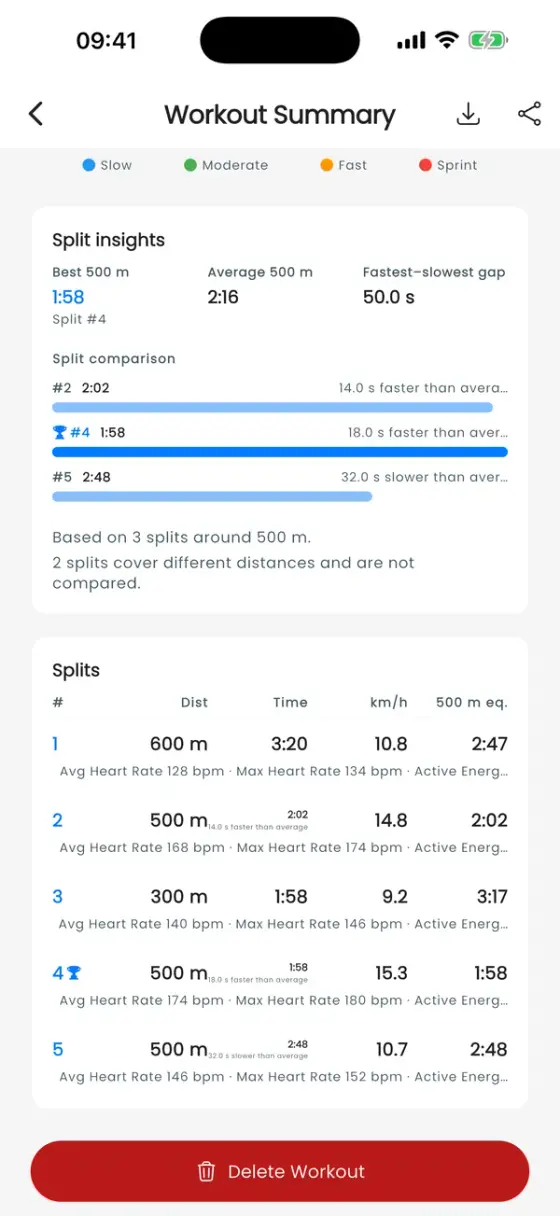Open split number 1 row
The image size is (560, 1216).
(280, 756)
